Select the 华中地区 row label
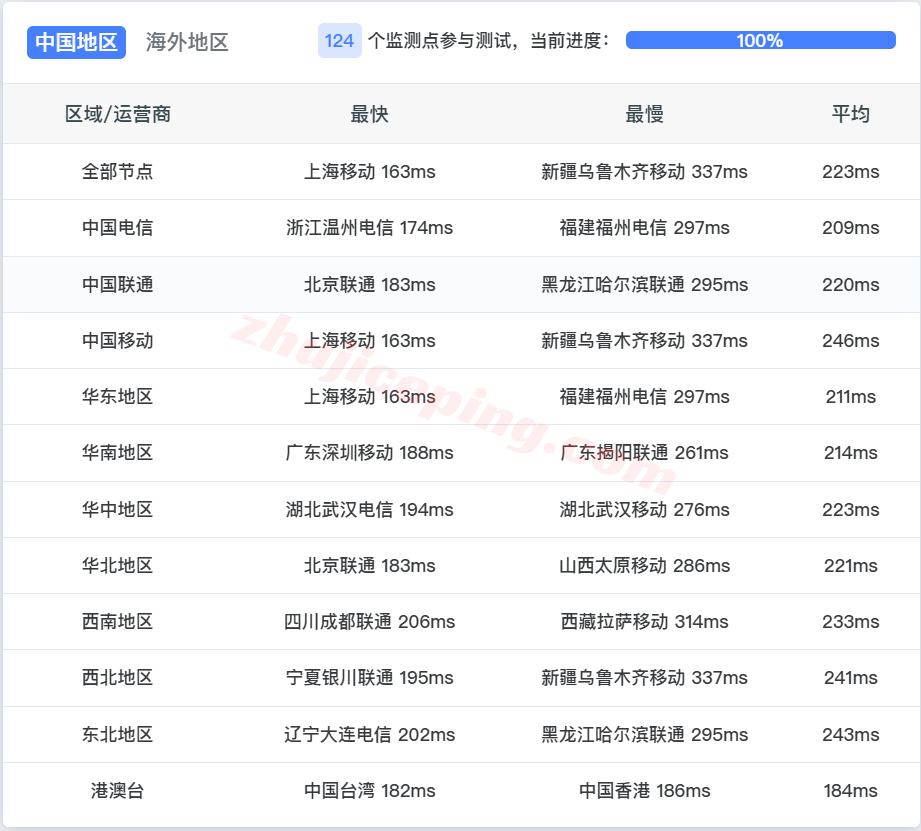921x831 pixels. pos(117,509)
